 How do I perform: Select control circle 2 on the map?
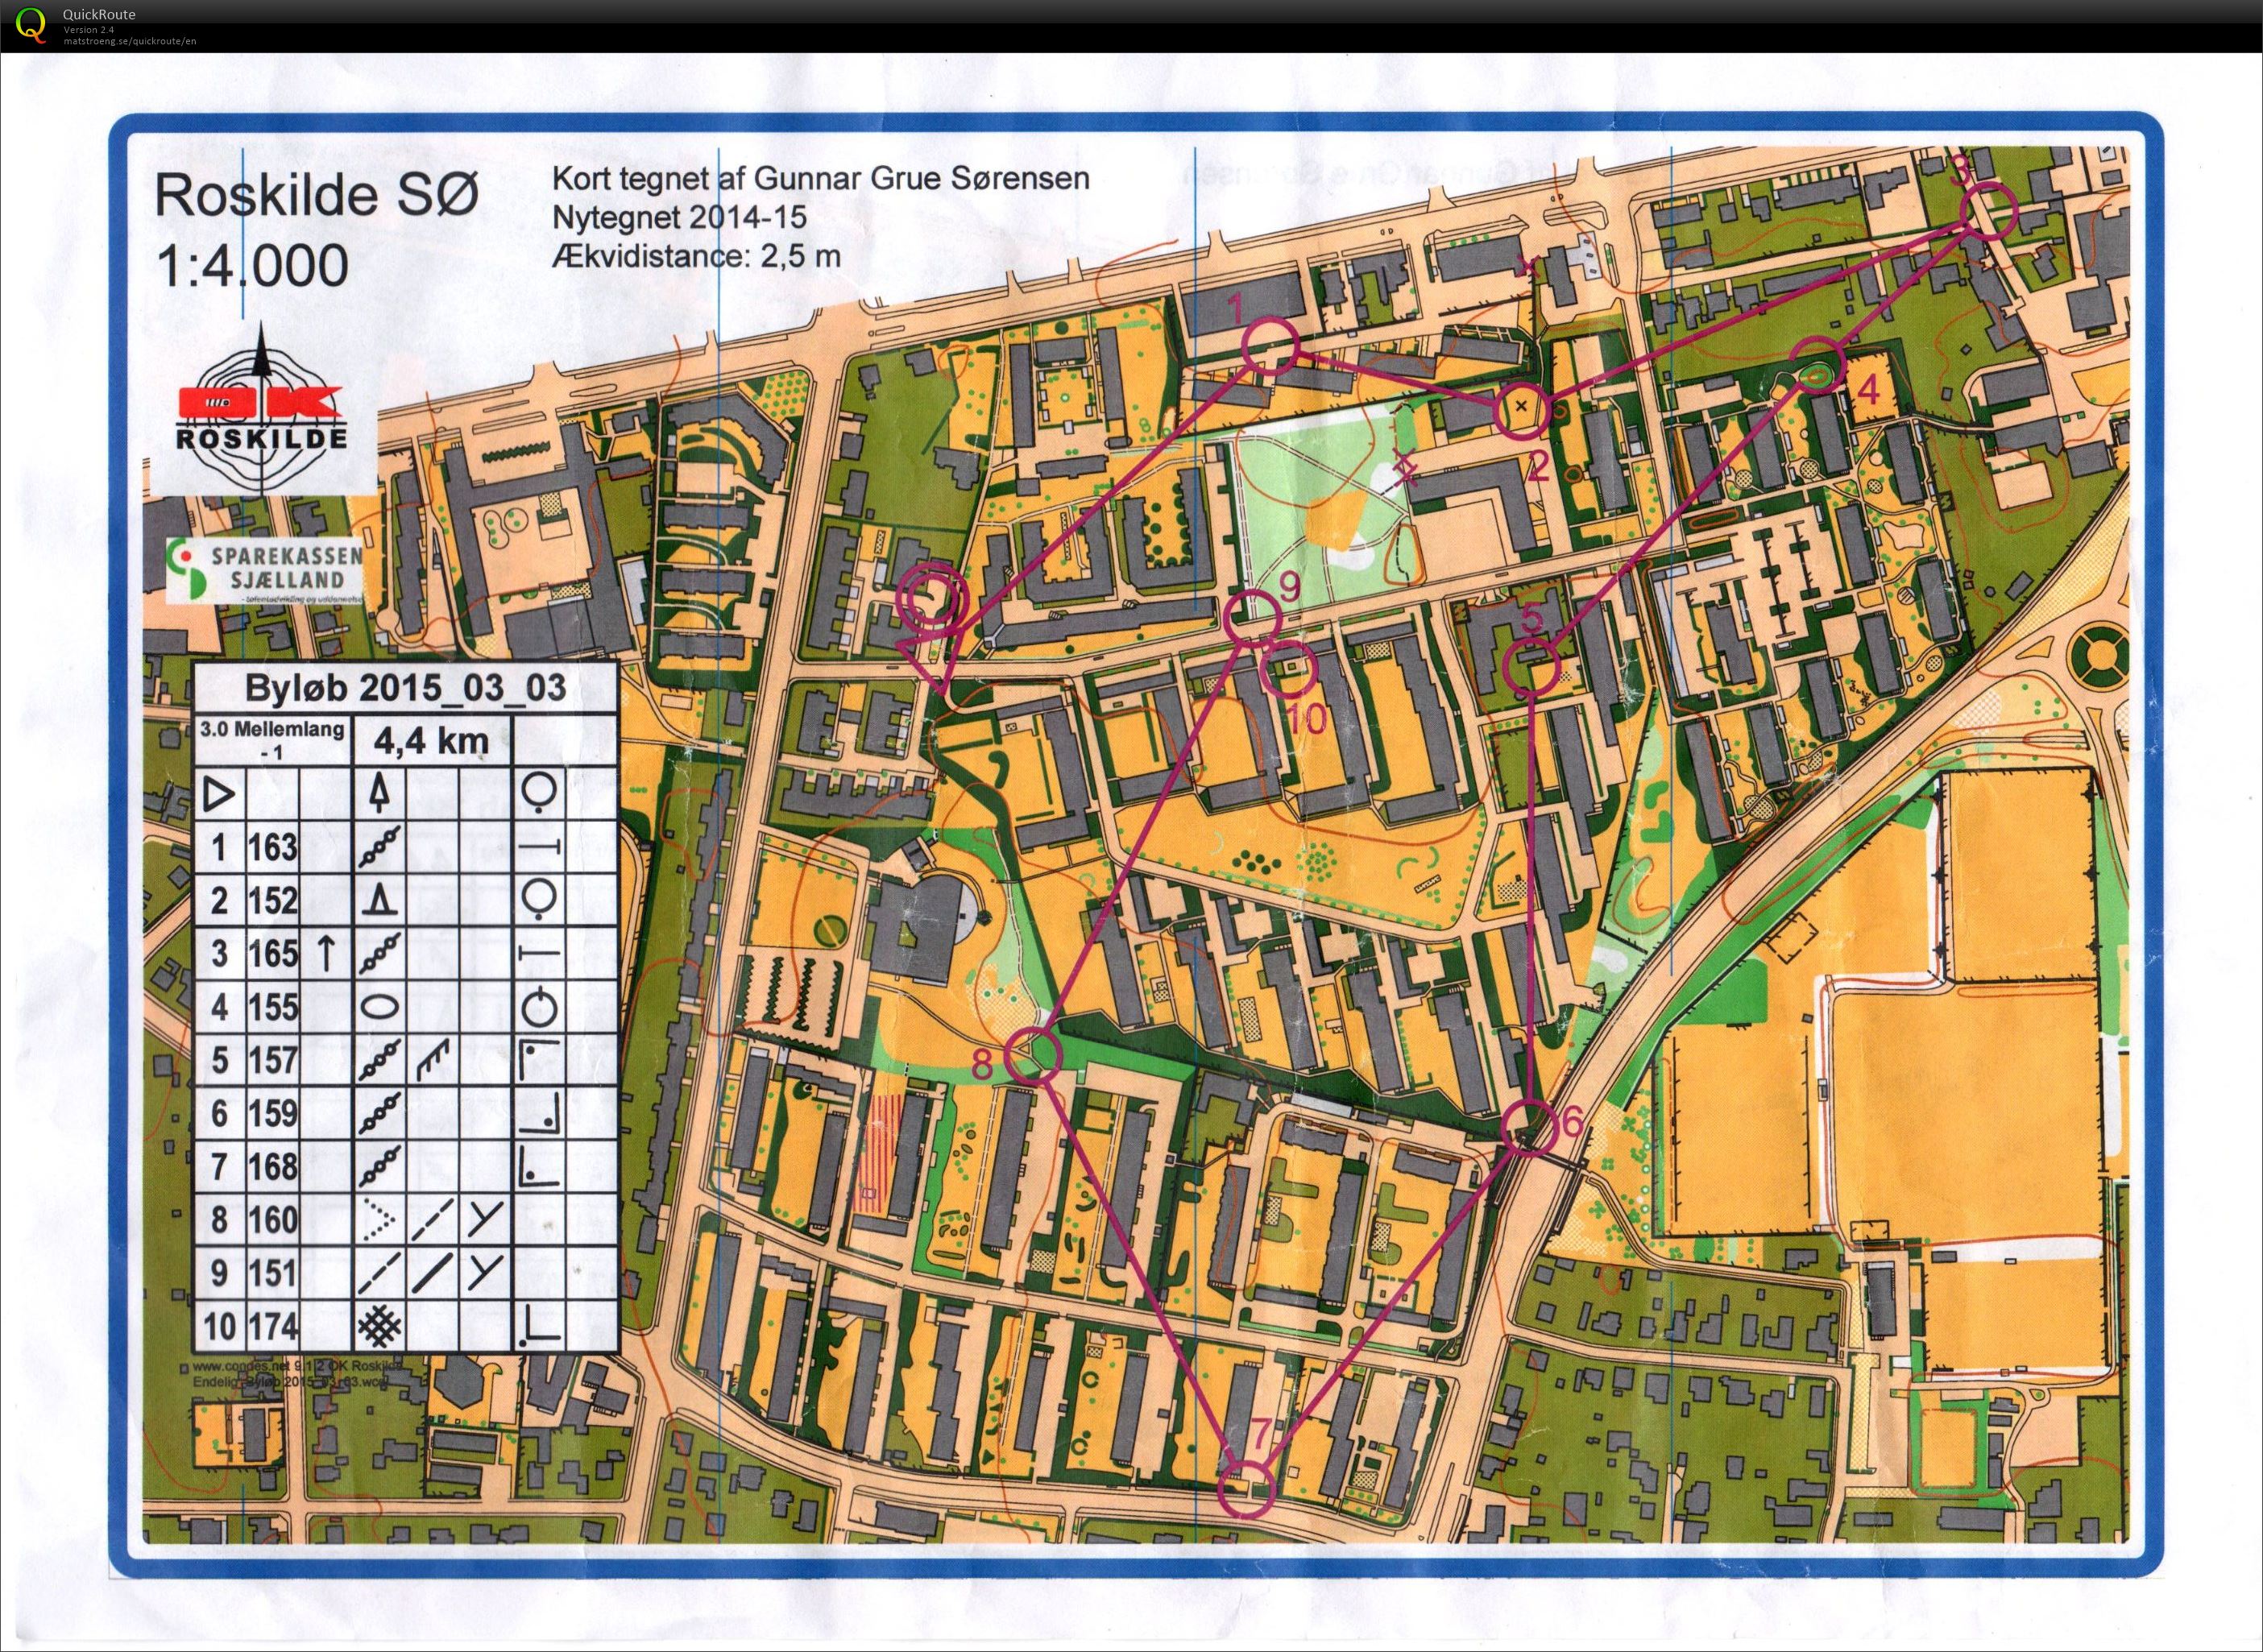[1521, 411]
